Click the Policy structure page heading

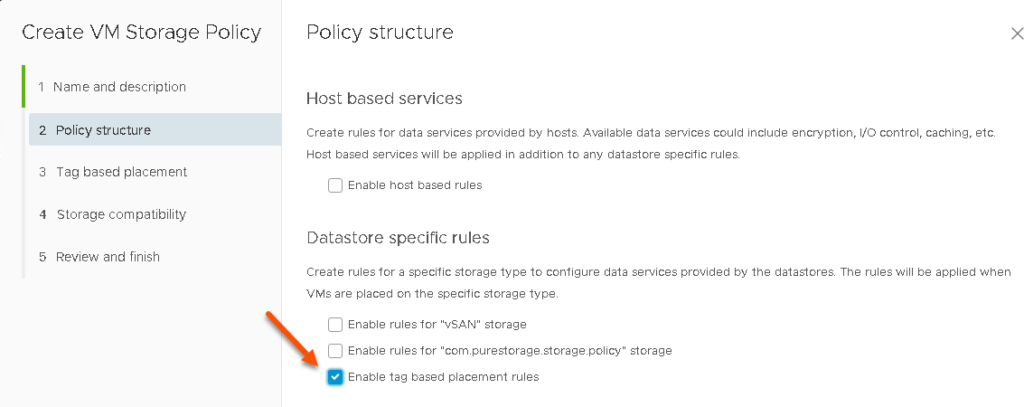click(x=380, y=32)
